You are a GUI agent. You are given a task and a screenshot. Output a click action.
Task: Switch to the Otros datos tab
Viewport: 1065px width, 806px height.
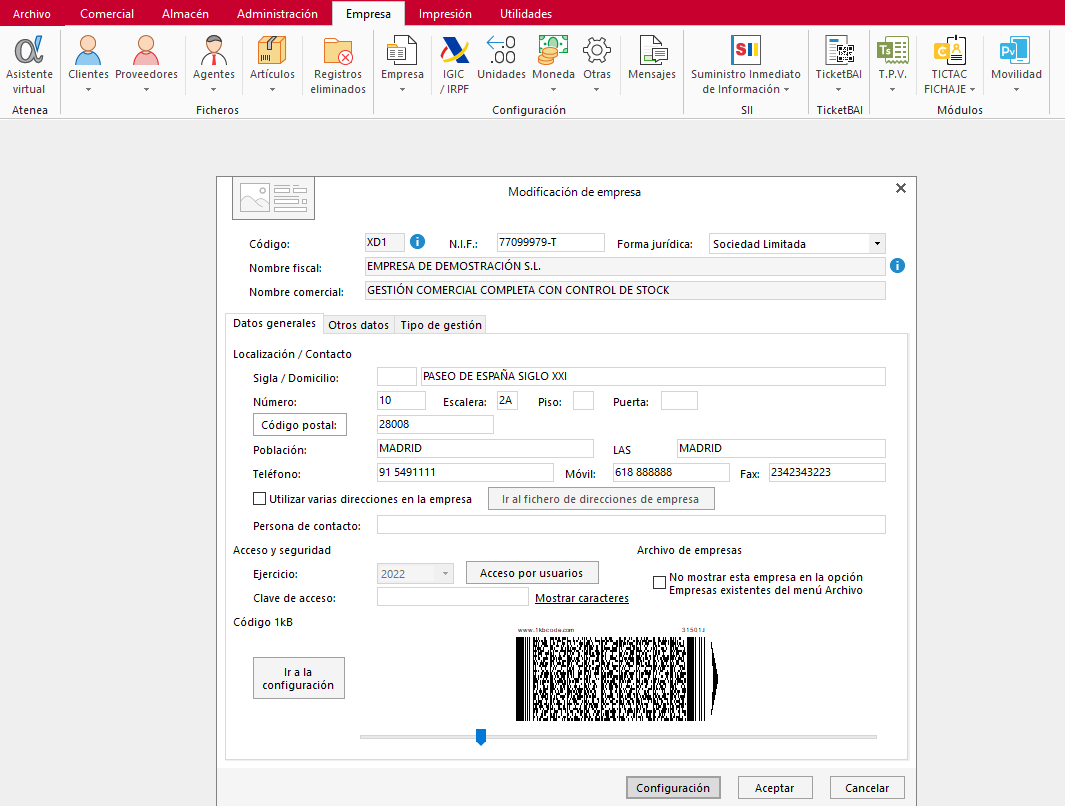[358, 325]
